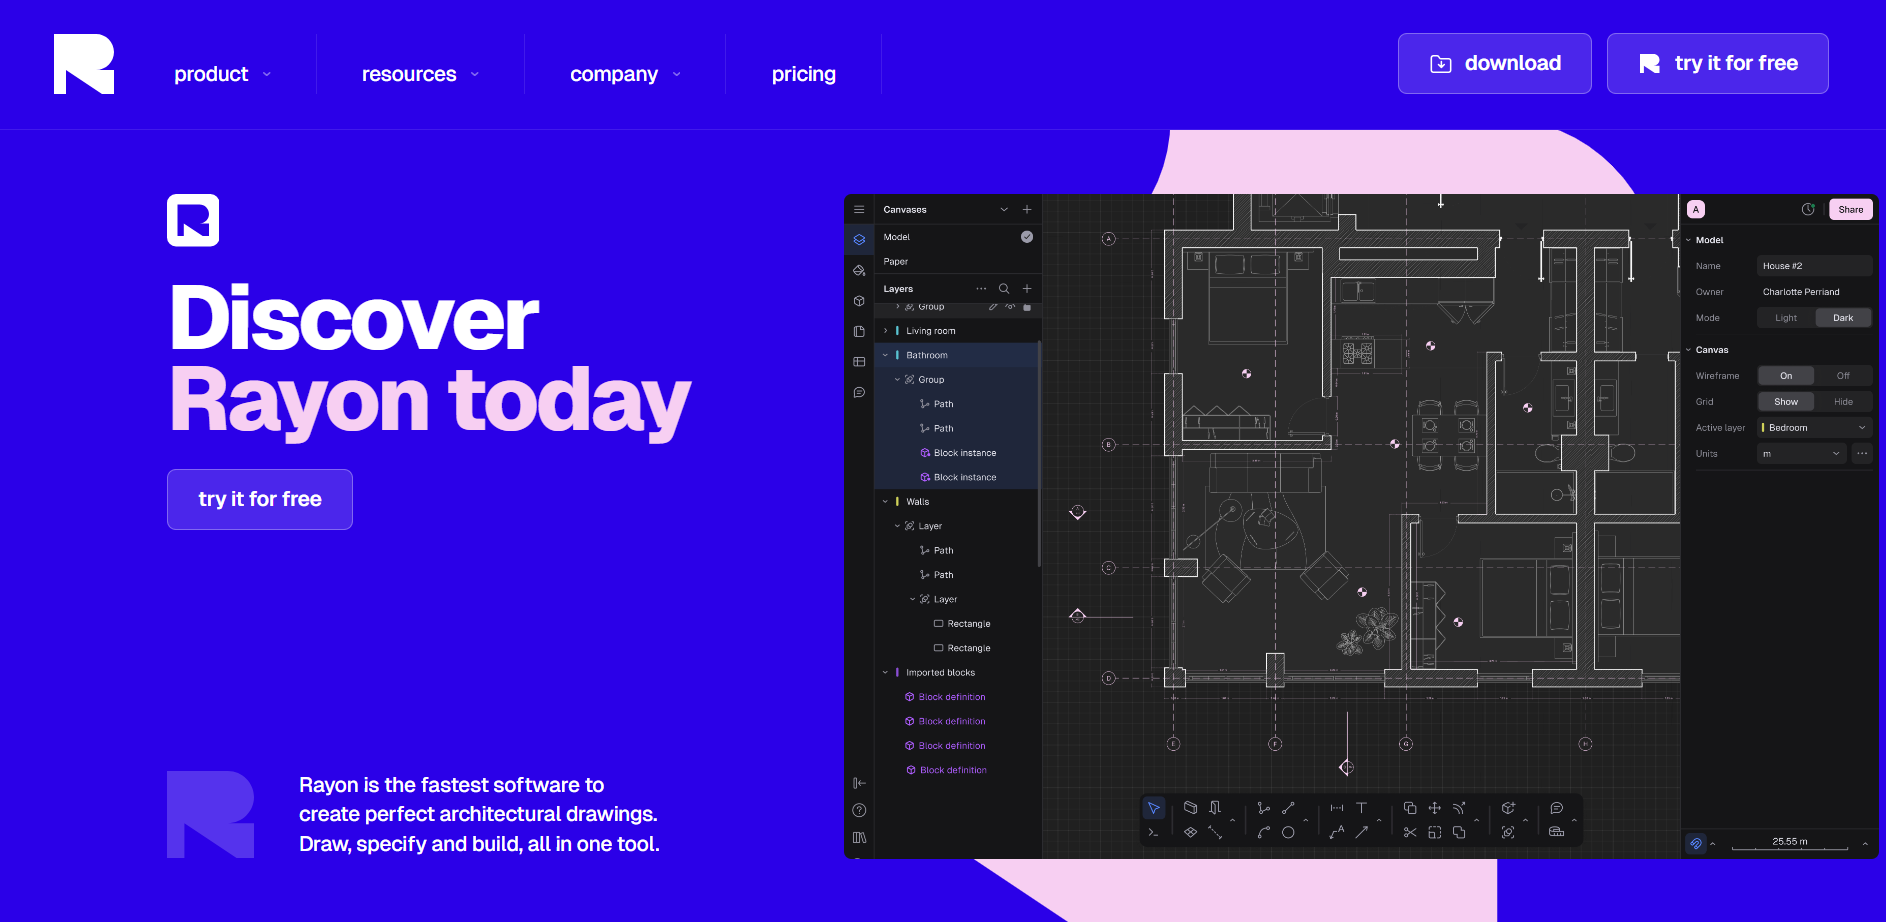The width and height of the screenshot is (1886, 922).
Task: Add a new layer with plus
Action: (x=1027, y=289)
